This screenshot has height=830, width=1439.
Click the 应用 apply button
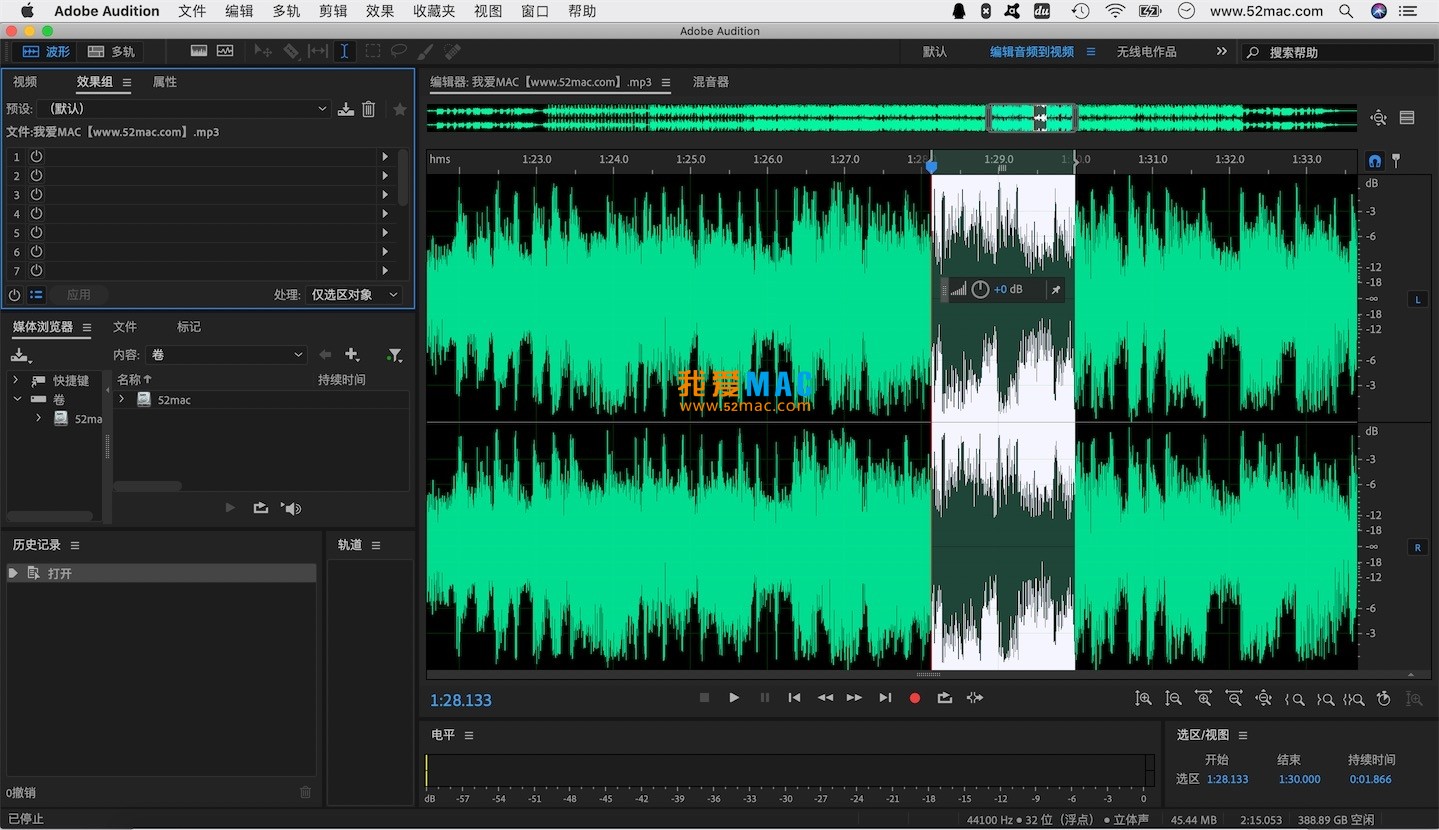pos(78,295)
